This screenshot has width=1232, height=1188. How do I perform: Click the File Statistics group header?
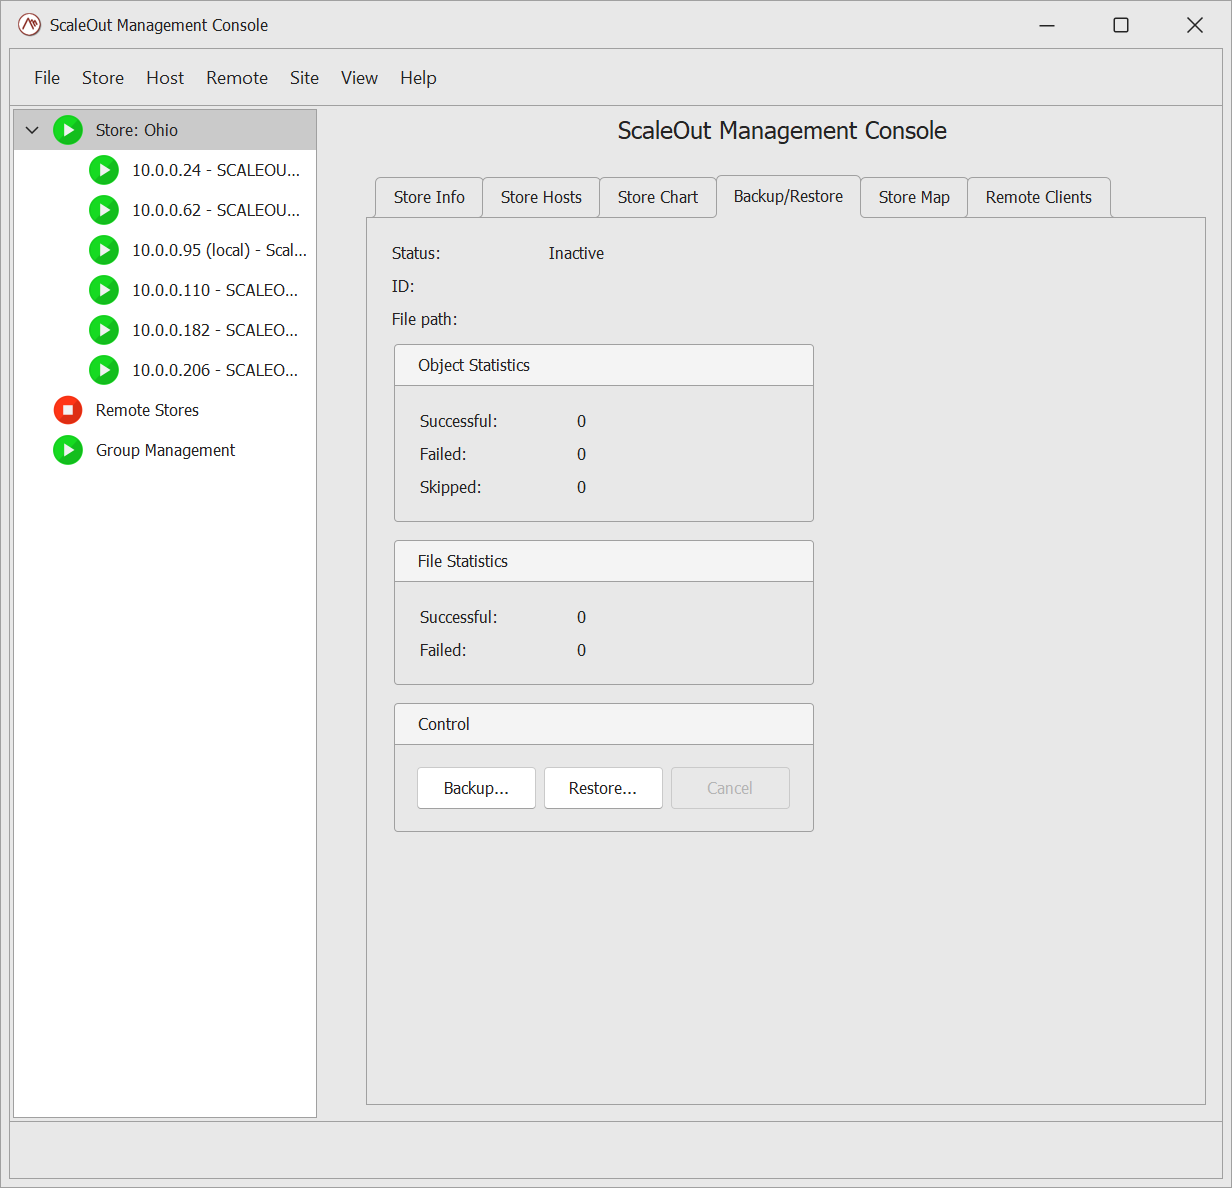coord(604,561)
